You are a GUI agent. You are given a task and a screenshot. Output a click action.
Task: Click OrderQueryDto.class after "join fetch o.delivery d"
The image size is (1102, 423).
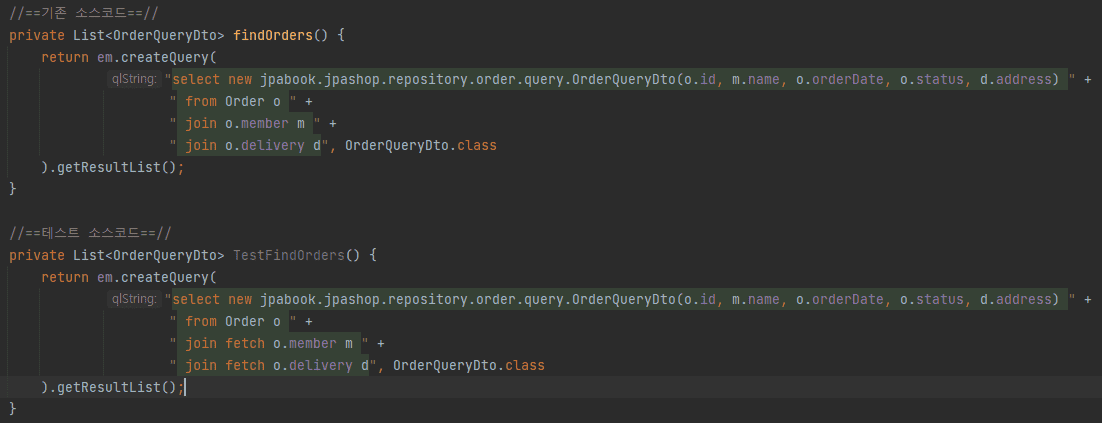[469, 365]
